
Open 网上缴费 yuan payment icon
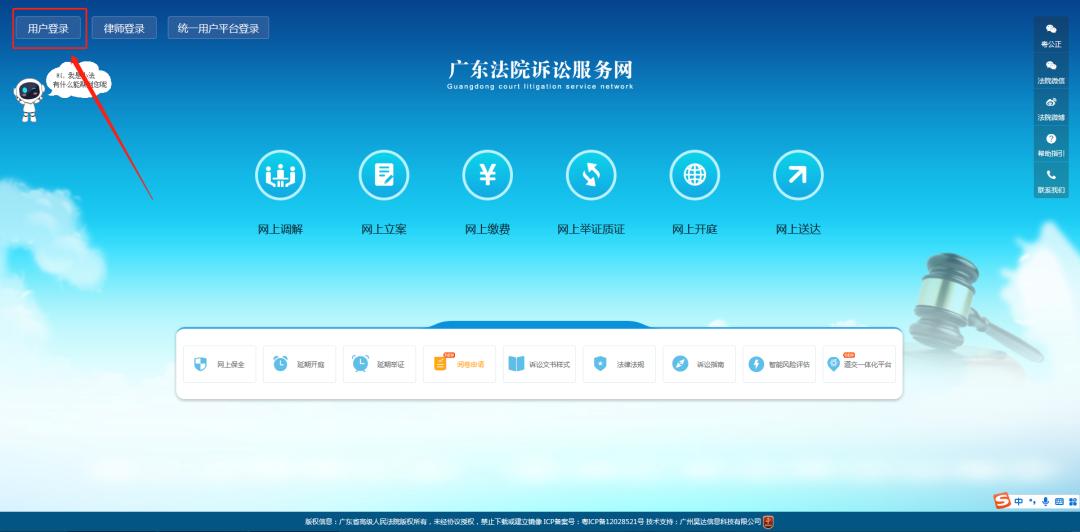tap(487, 175)
